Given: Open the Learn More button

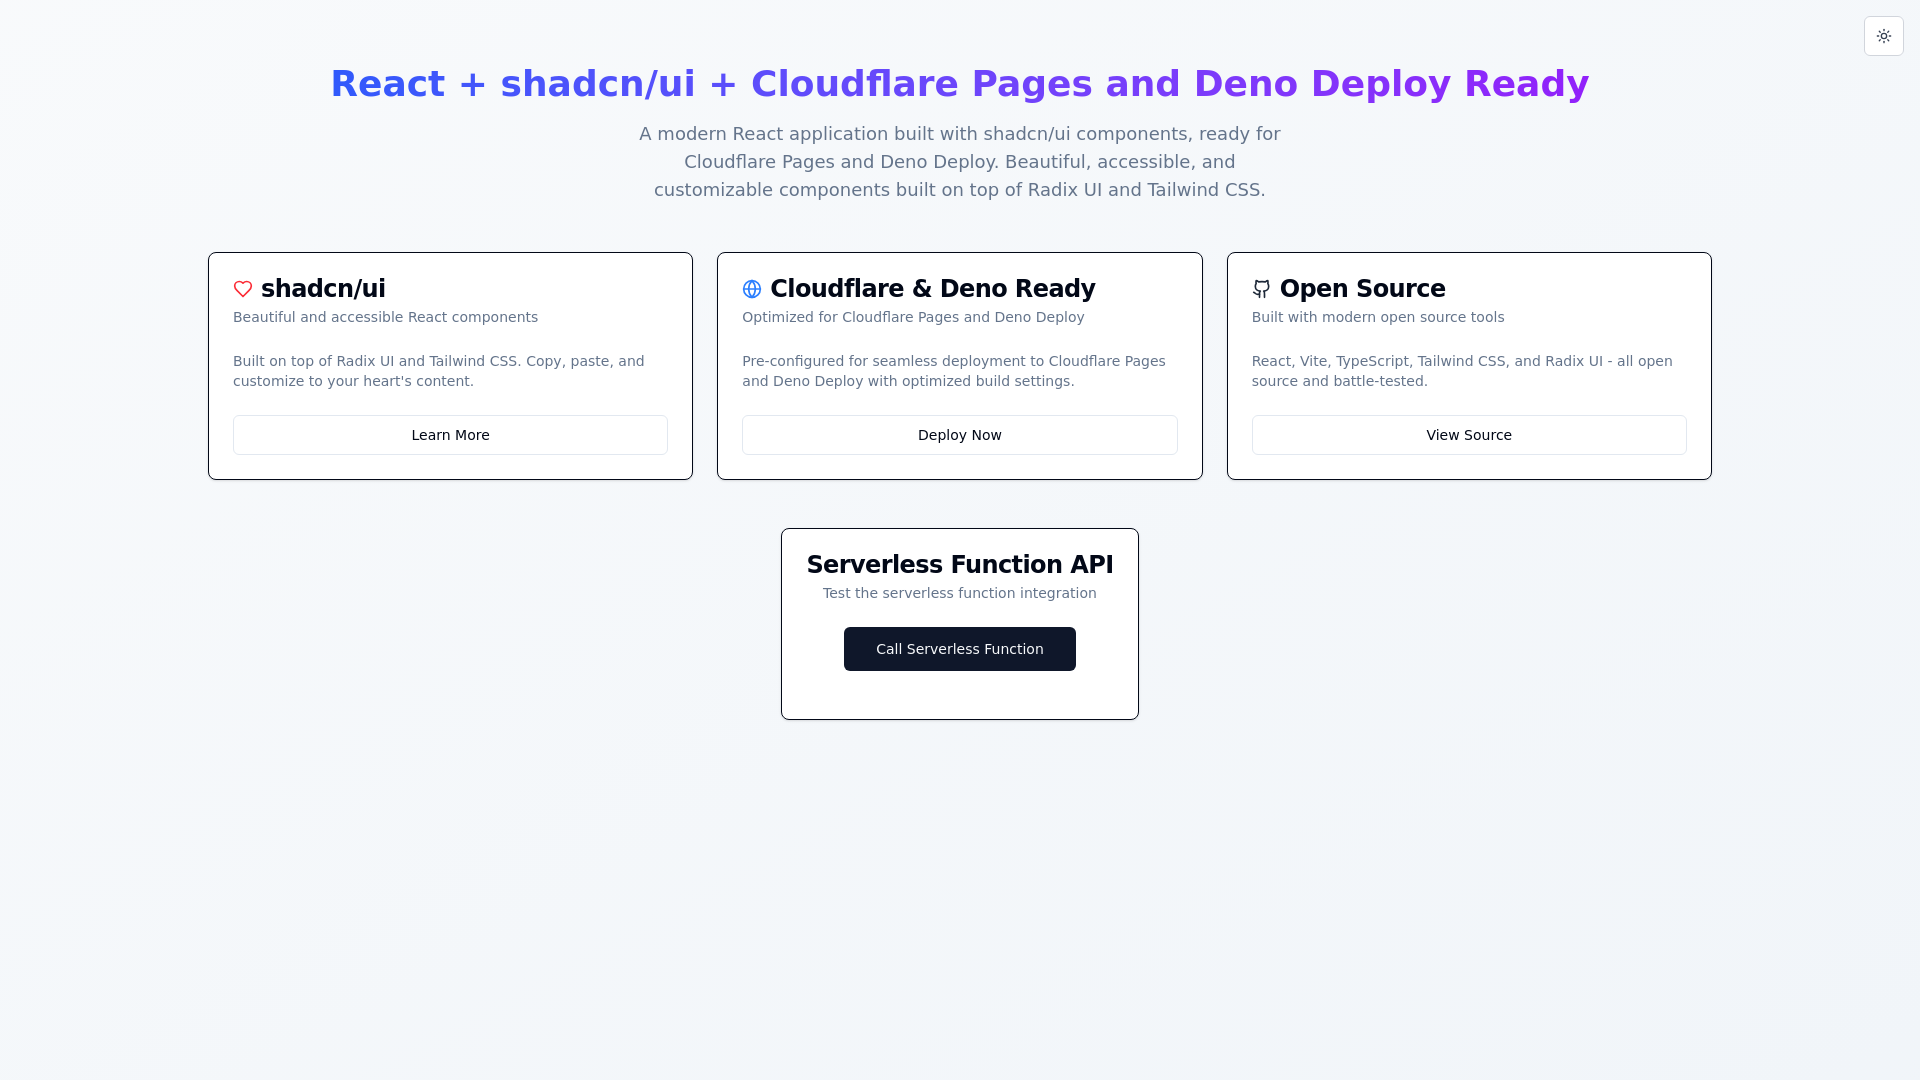Looking at the screenshot, I should pyautogui.click(x=450, y=435).
